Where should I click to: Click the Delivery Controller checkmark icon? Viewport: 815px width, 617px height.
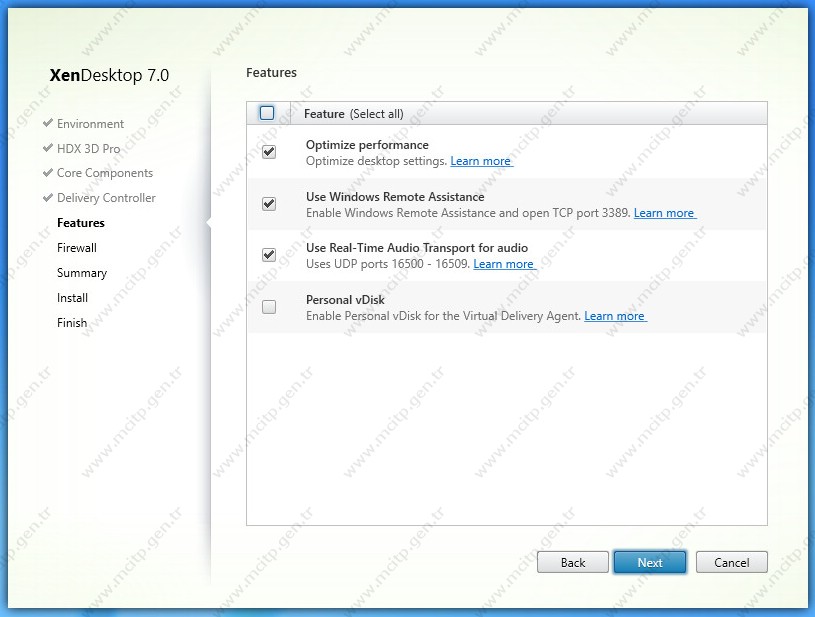coord(48,197)
